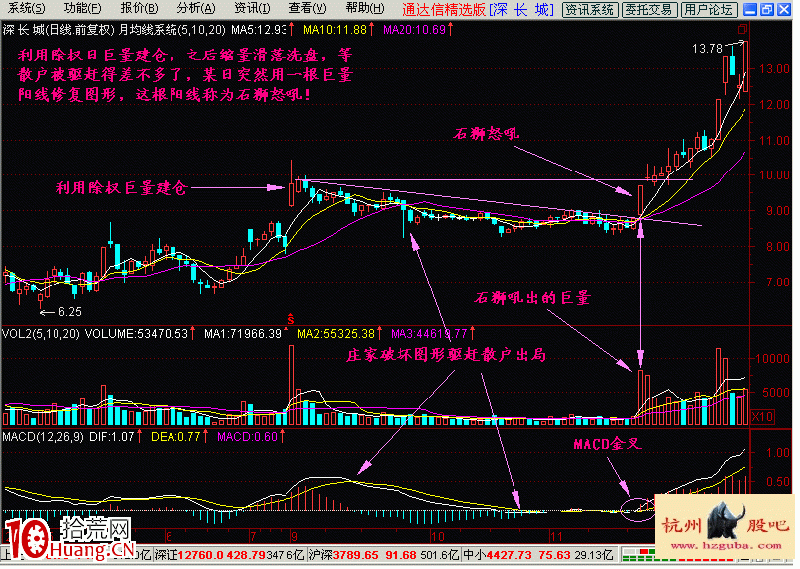This screenshot has width=800, height=569.
Task: Click month 7 on the time axis
Action: [x=253, y=537]
